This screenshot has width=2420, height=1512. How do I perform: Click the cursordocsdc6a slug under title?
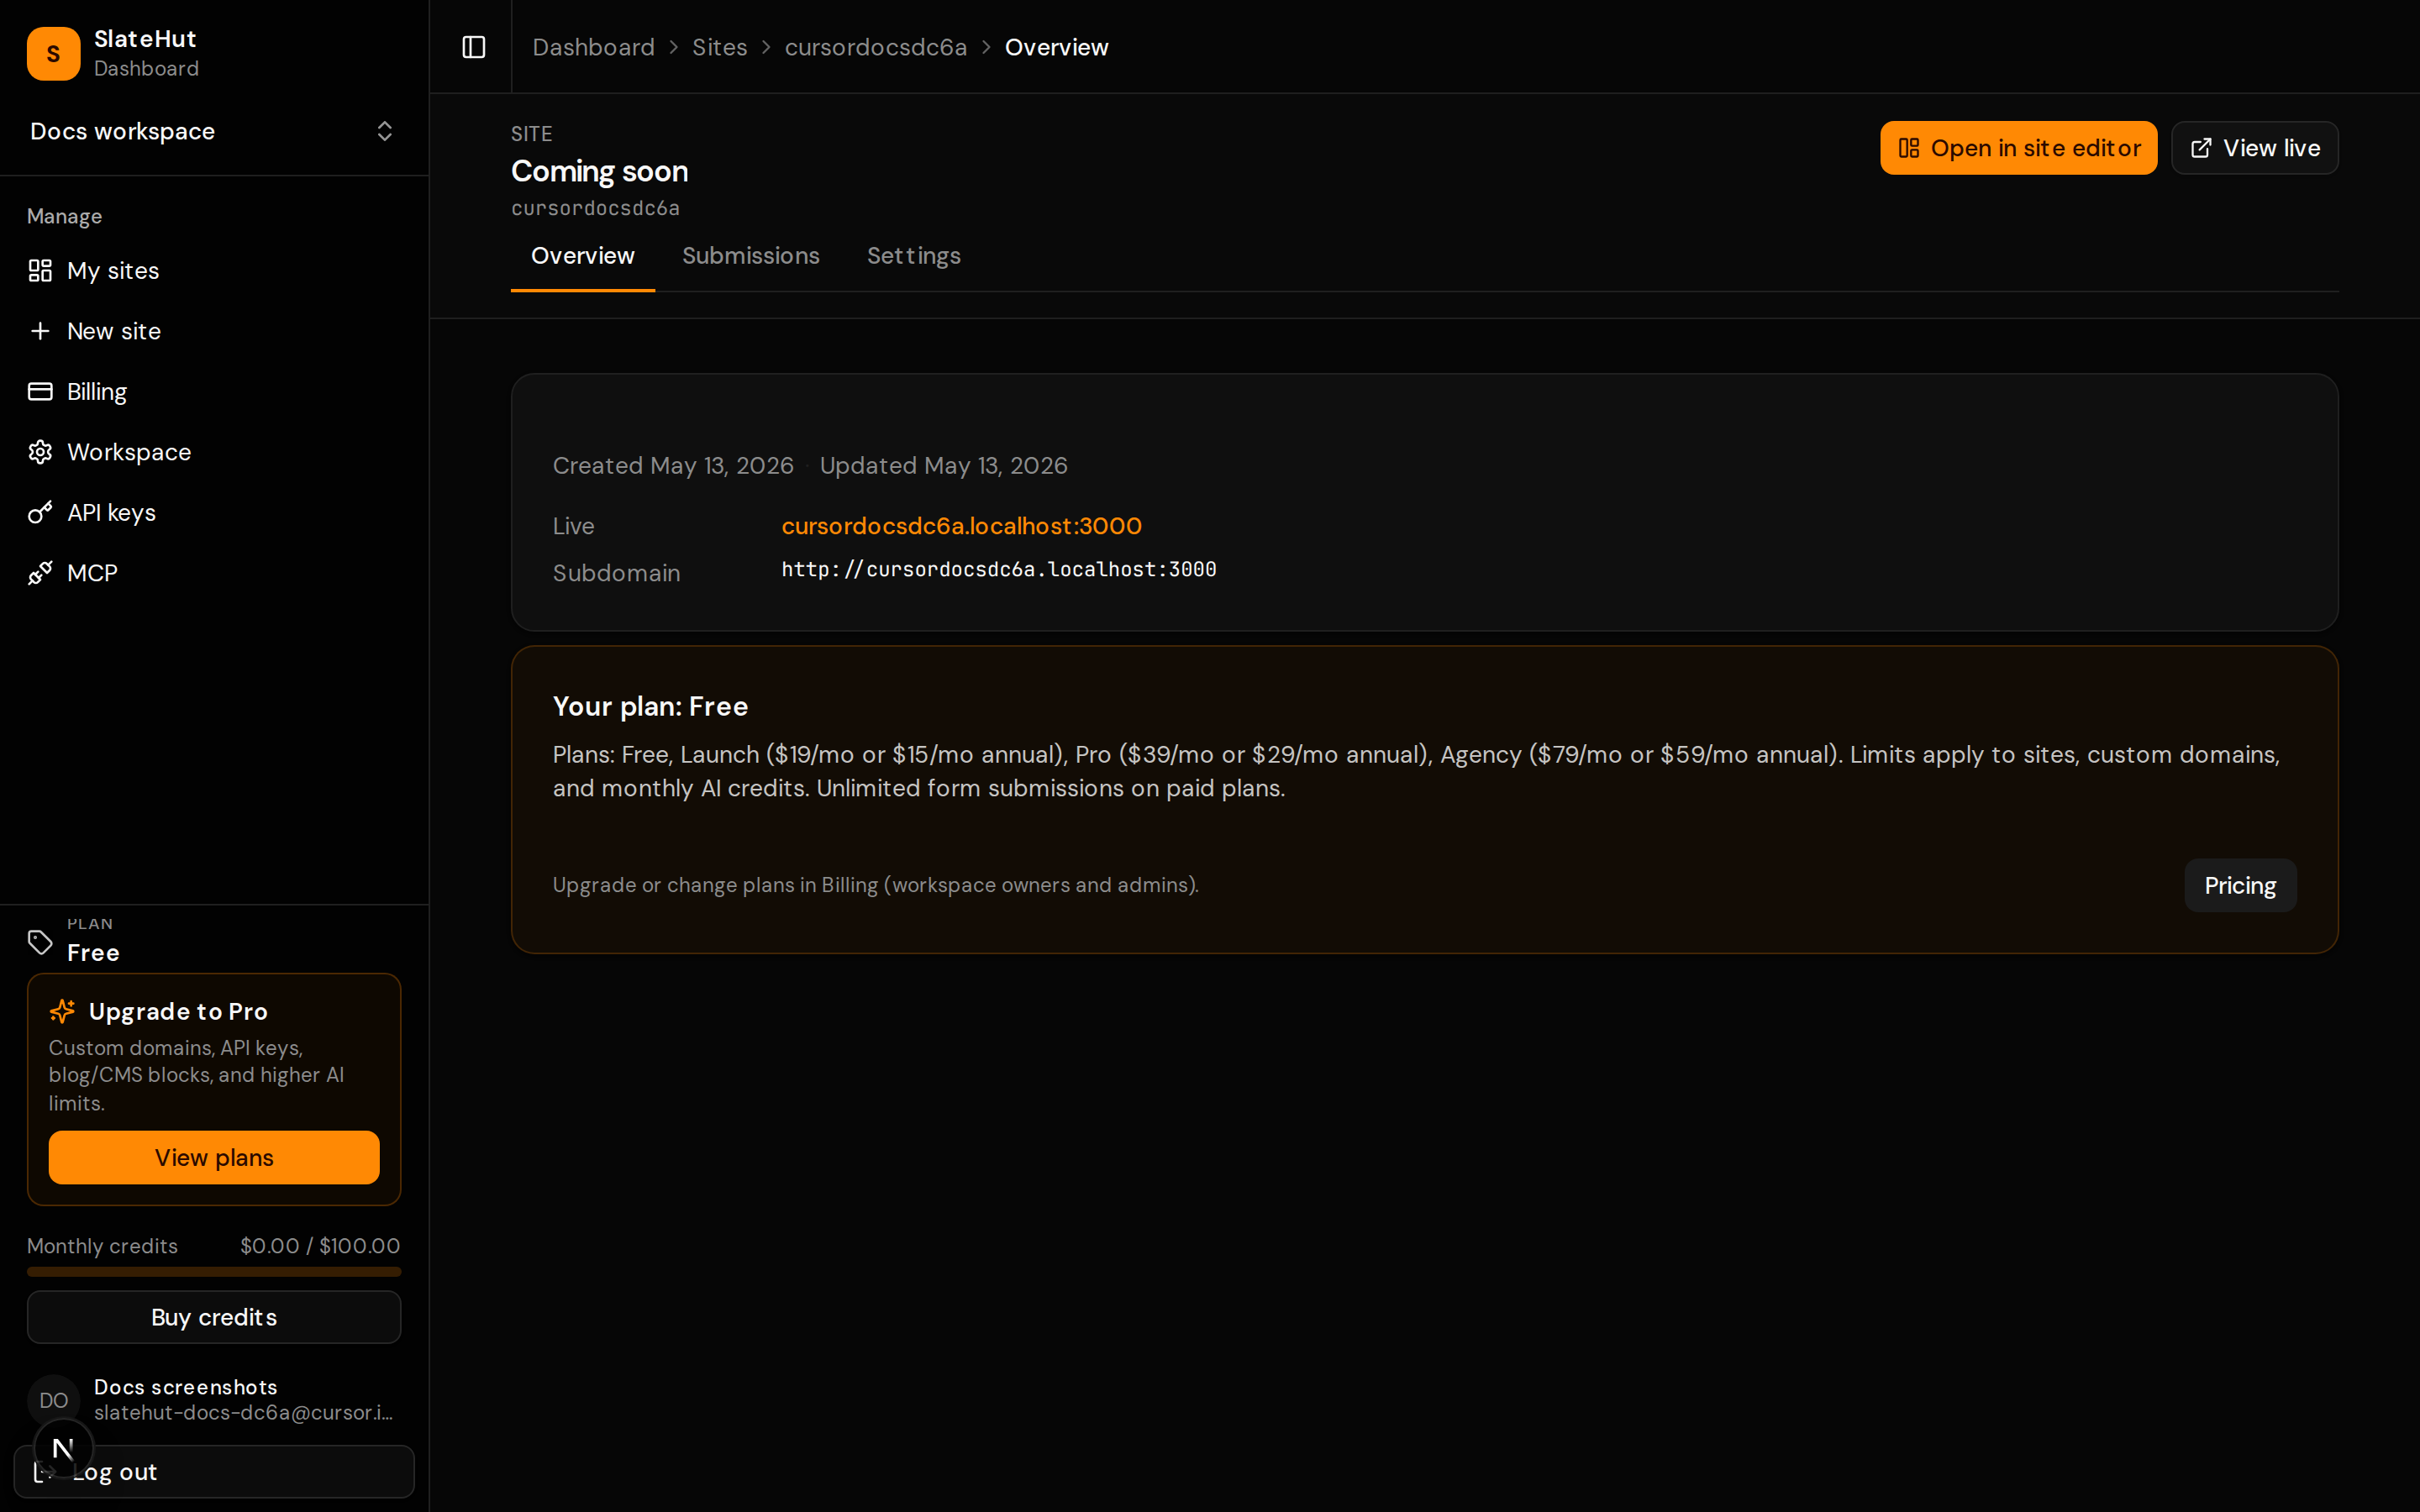coord(595,208)
